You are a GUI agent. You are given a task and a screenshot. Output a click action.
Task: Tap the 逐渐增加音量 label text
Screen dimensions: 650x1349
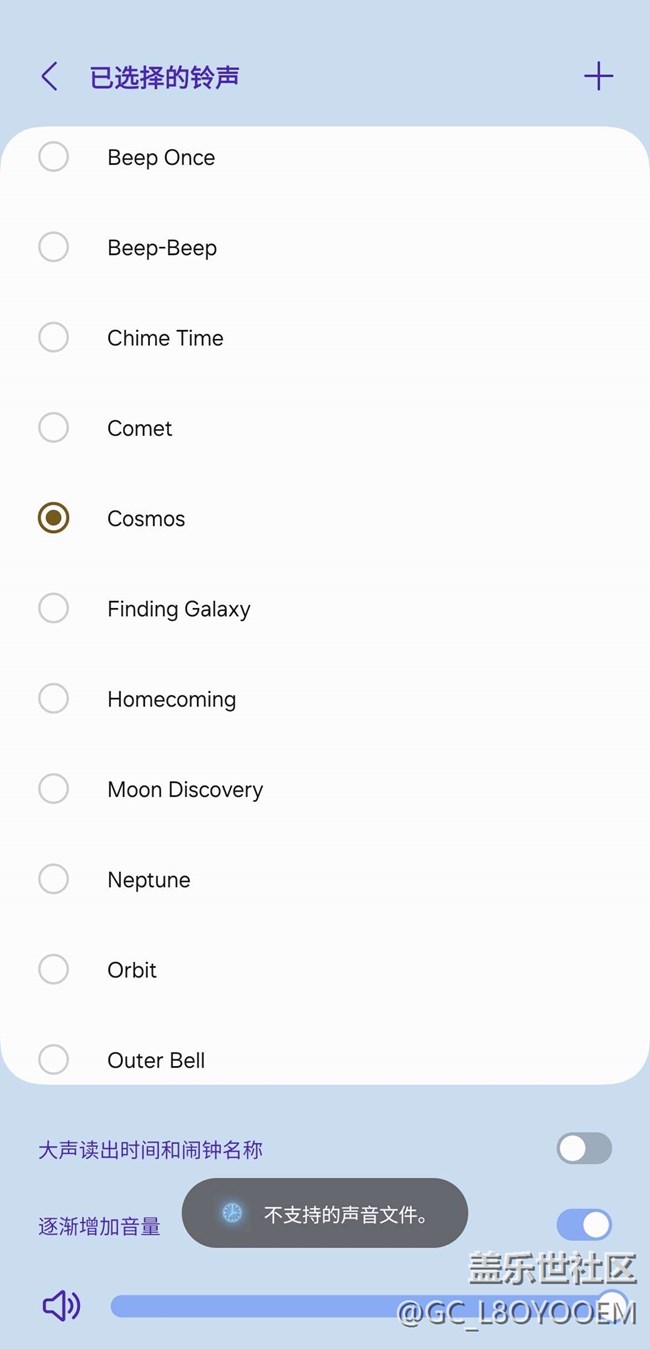click(x=99, y=1226)
